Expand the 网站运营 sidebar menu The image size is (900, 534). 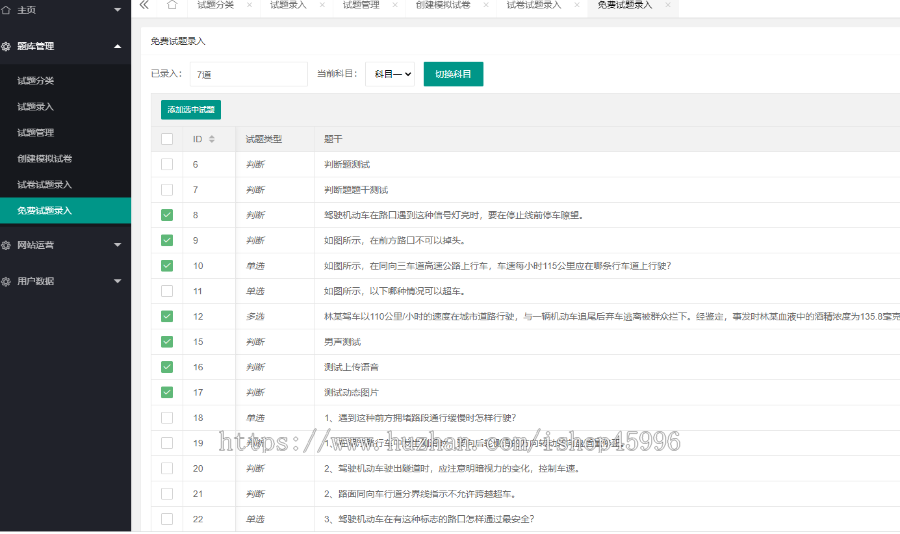pyautogui.click(x=118, y=245)
